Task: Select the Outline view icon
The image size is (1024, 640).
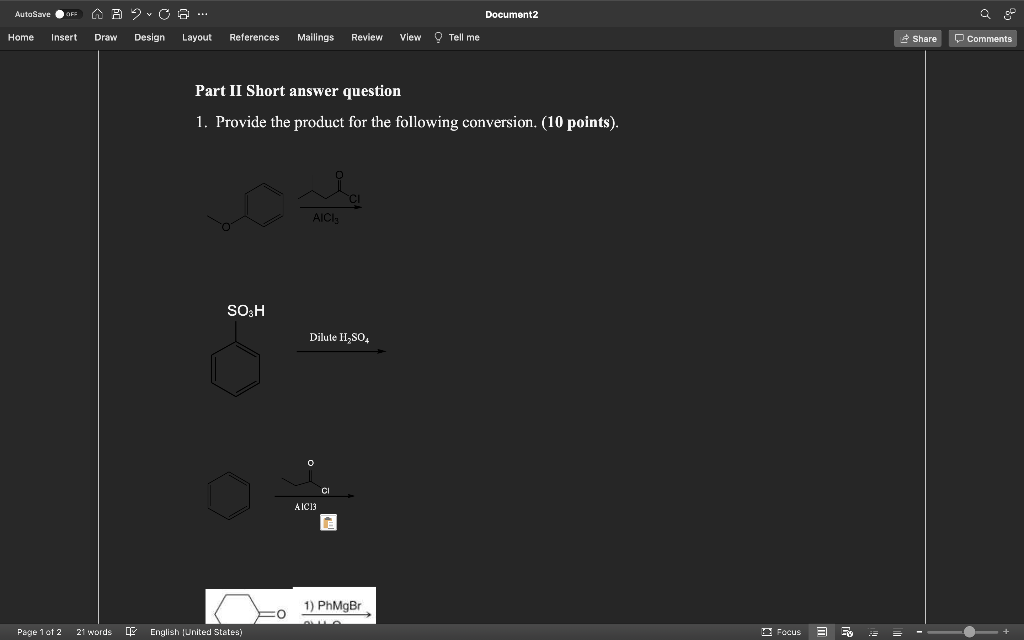Action: click(x=874, y=632)
